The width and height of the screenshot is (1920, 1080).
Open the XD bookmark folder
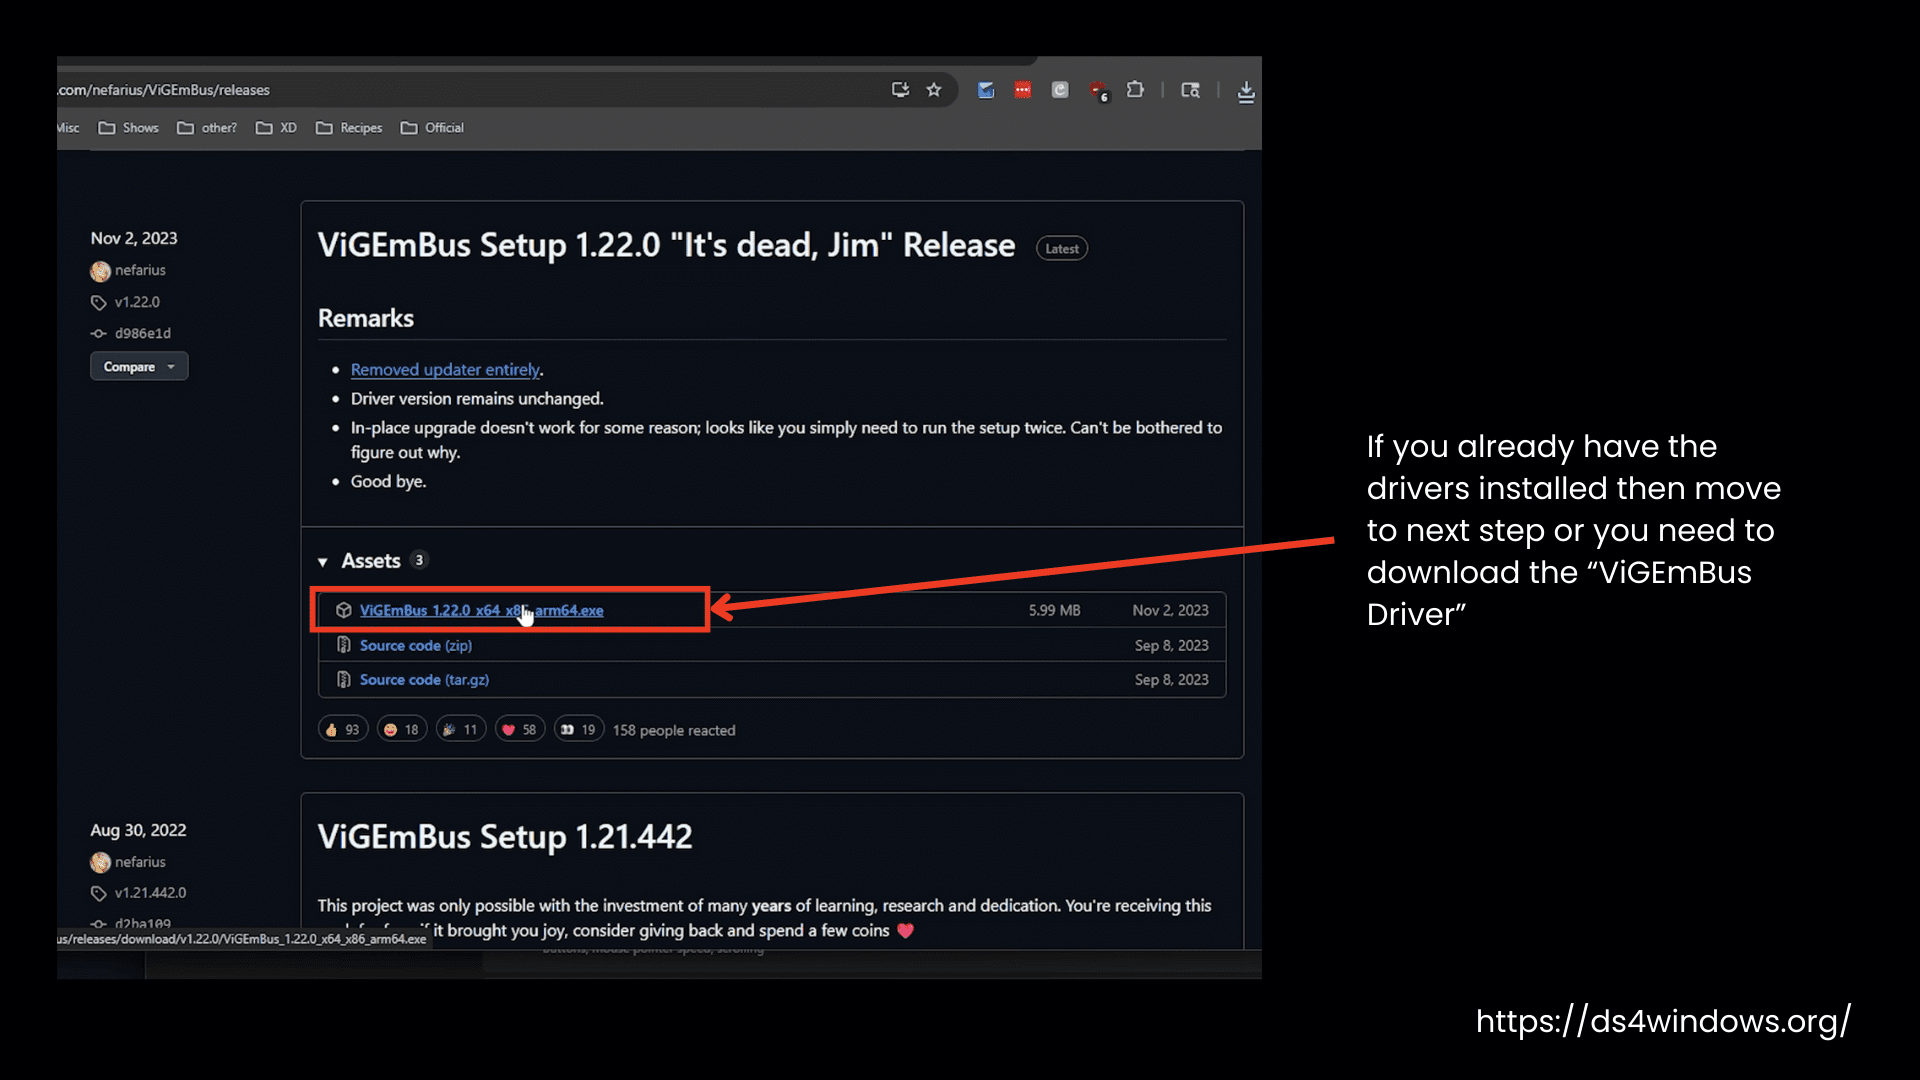coord(276,128)
